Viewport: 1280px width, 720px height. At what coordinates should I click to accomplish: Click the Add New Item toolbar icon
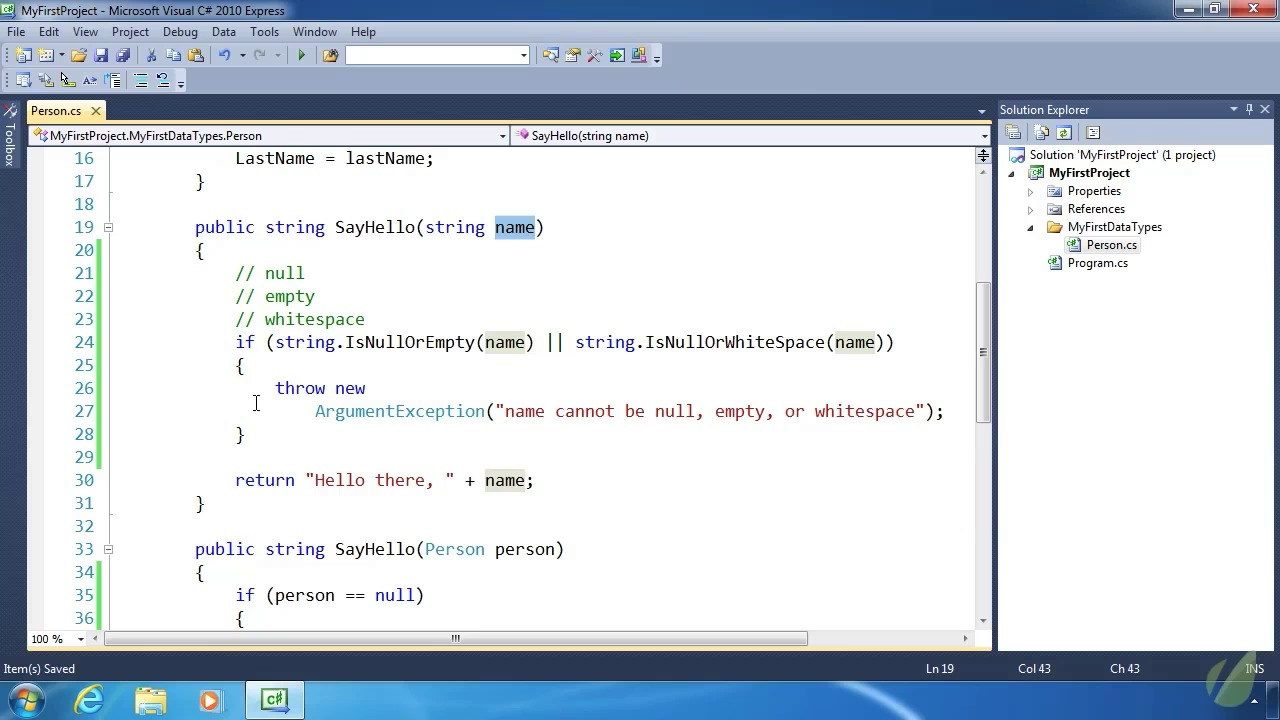pos(45,56)
